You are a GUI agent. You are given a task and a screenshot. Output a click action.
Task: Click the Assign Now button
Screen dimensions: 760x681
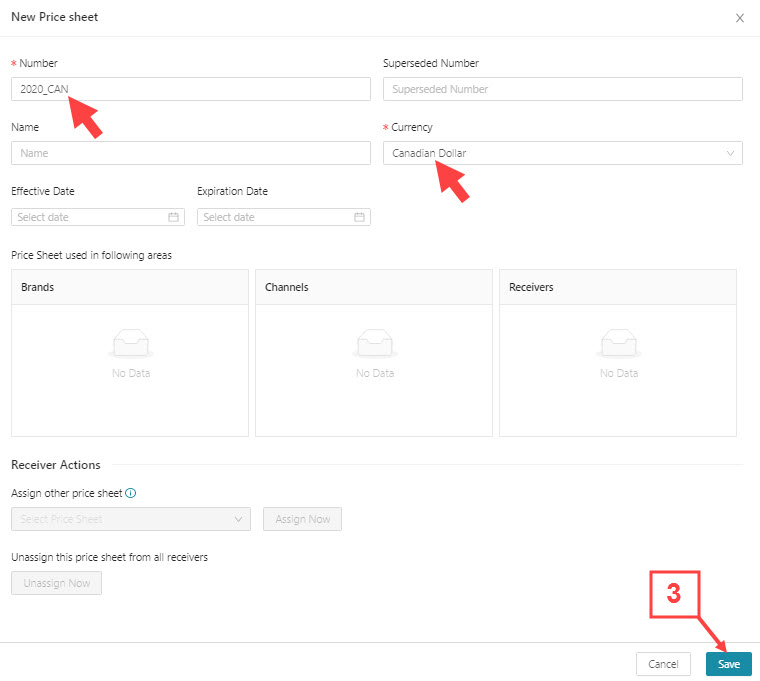(302, 519)
